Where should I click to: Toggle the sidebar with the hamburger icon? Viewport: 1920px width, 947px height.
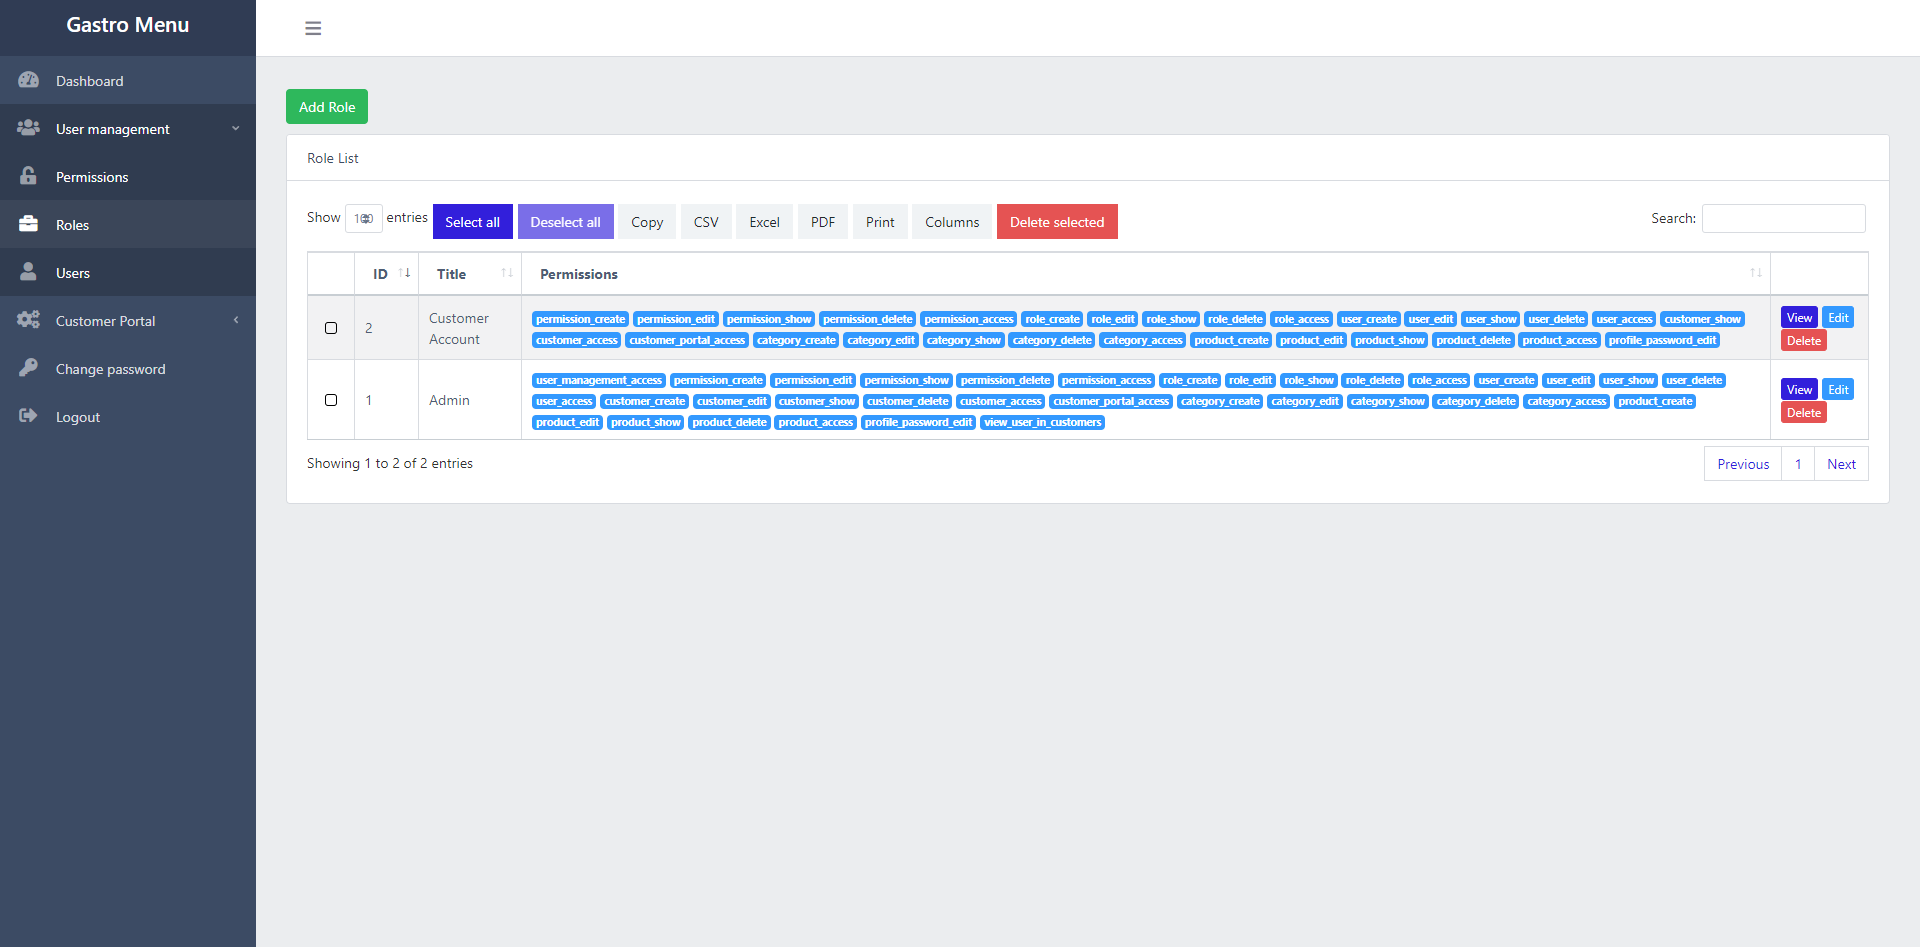313,28
